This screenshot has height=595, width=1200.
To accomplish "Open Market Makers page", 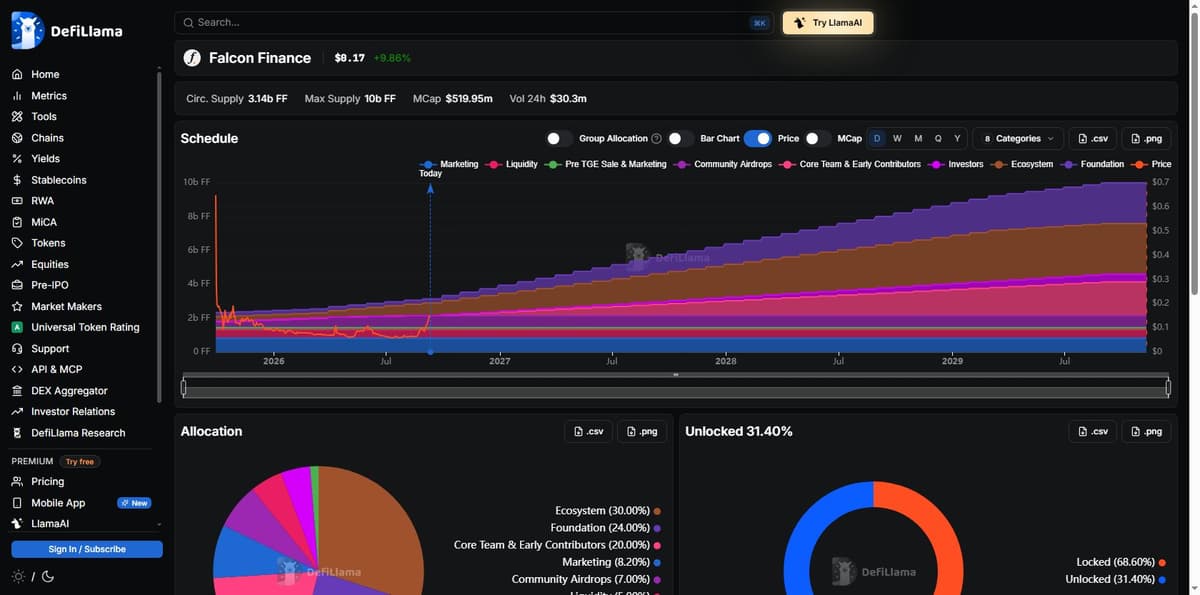I will 66,306.
